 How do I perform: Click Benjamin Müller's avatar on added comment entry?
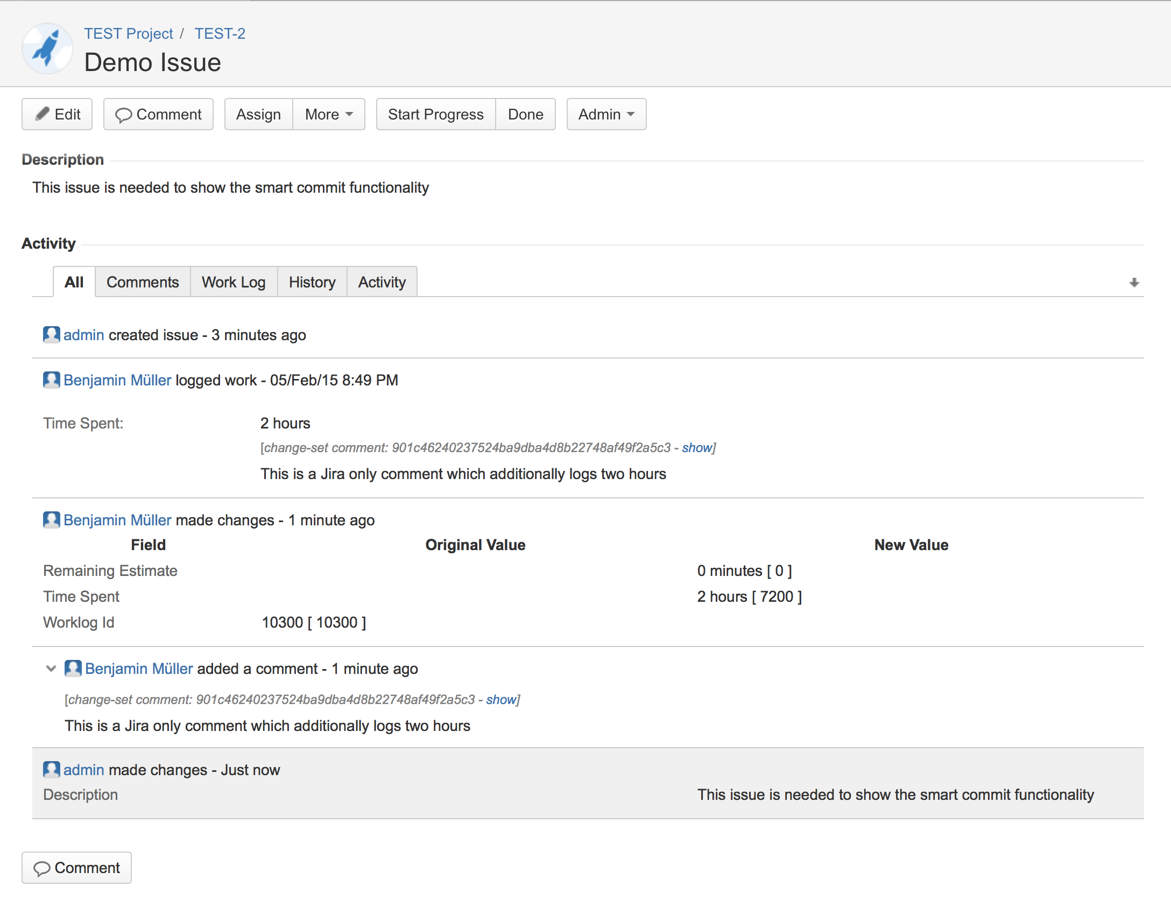click(x=73, y=669)
